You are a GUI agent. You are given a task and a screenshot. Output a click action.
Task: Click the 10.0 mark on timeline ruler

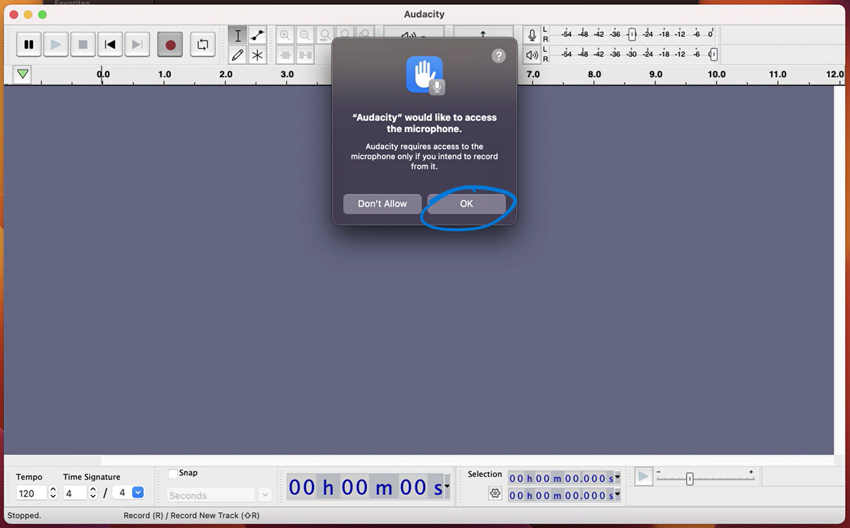point(716,74)
